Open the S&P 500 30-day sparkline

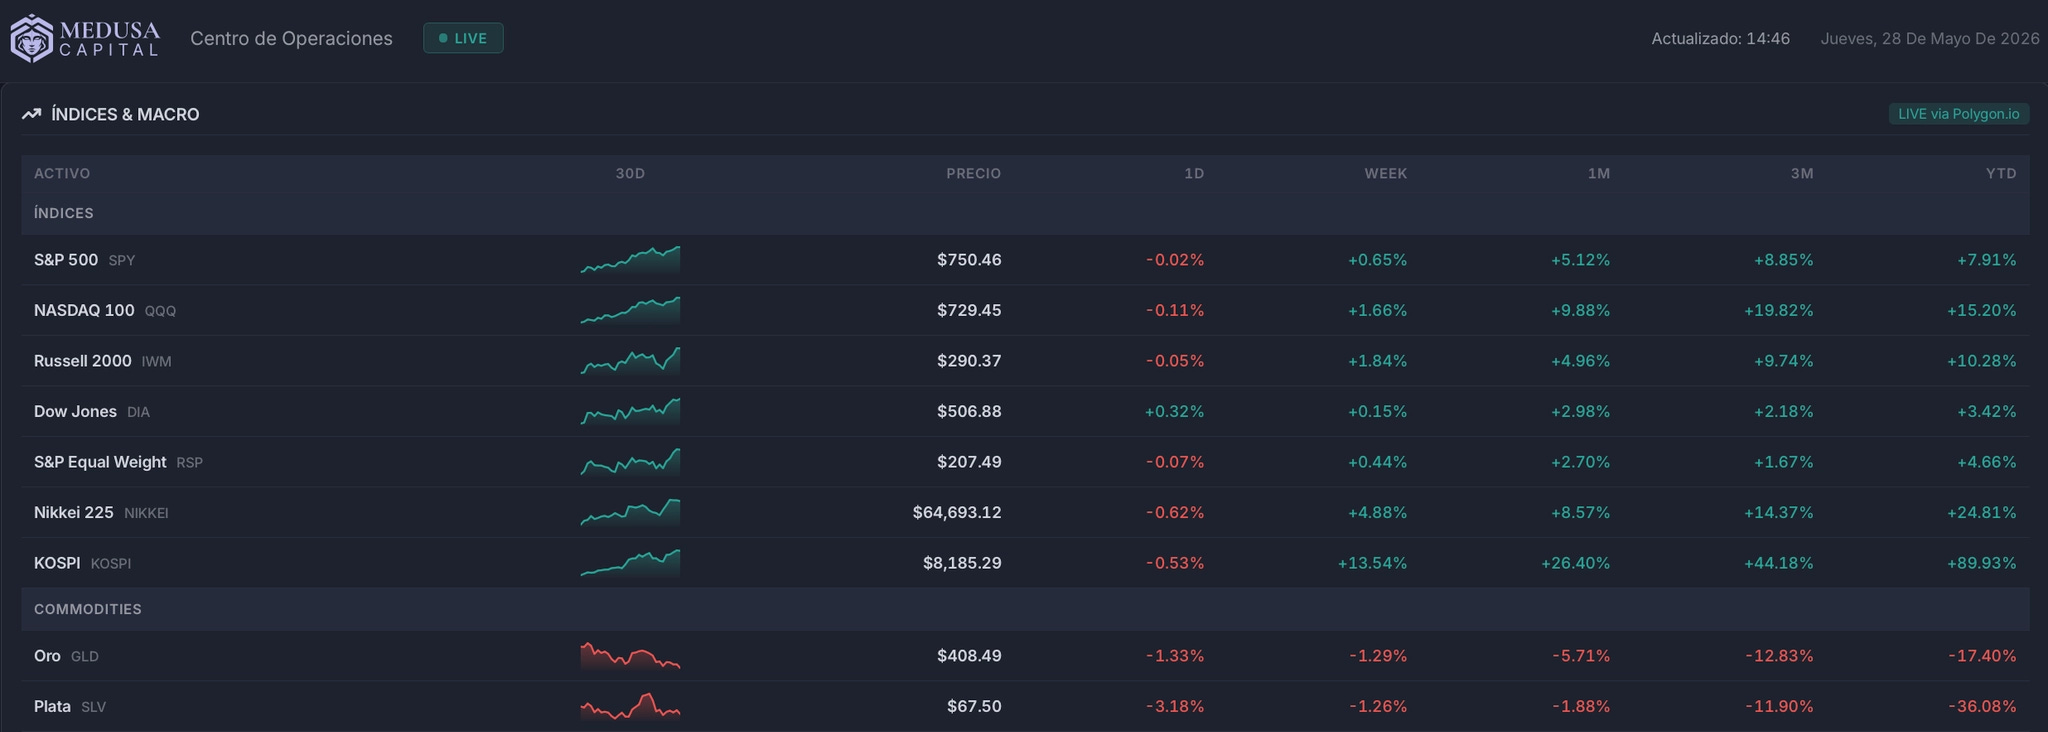[630, 260]
